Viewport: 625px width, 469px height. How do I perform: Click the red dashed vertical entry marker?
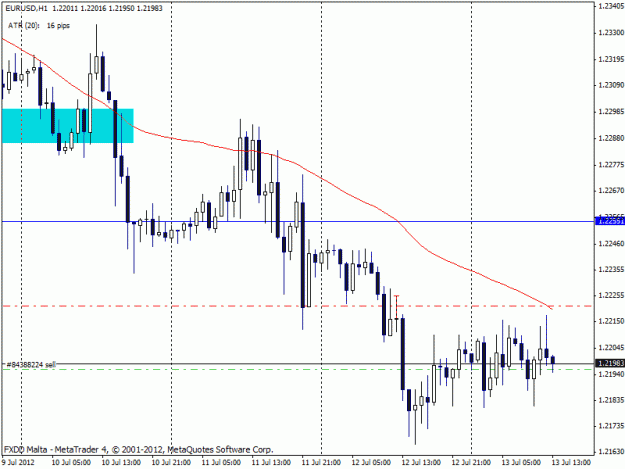(396, 307)
